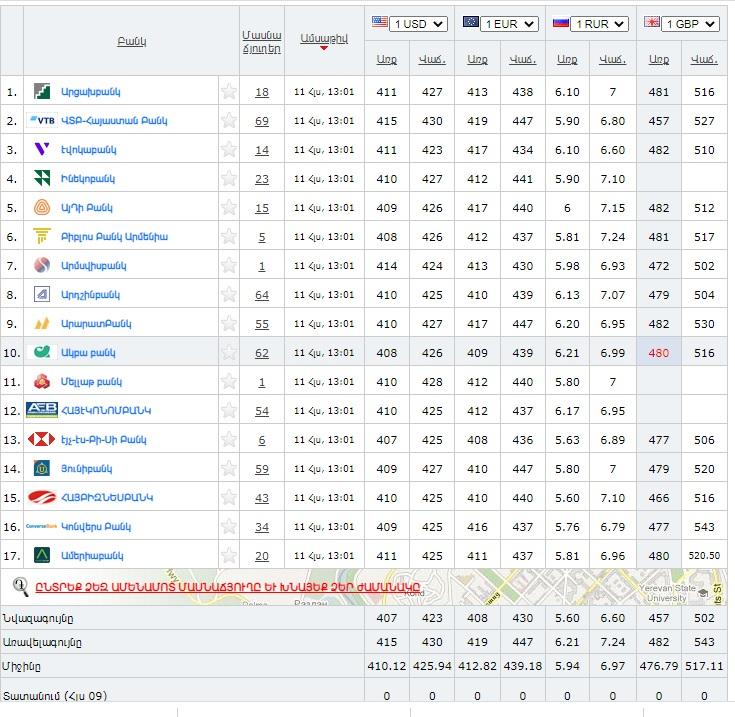Click the ID Bank orange logo
Screen dimensions: 735x717
42,208
